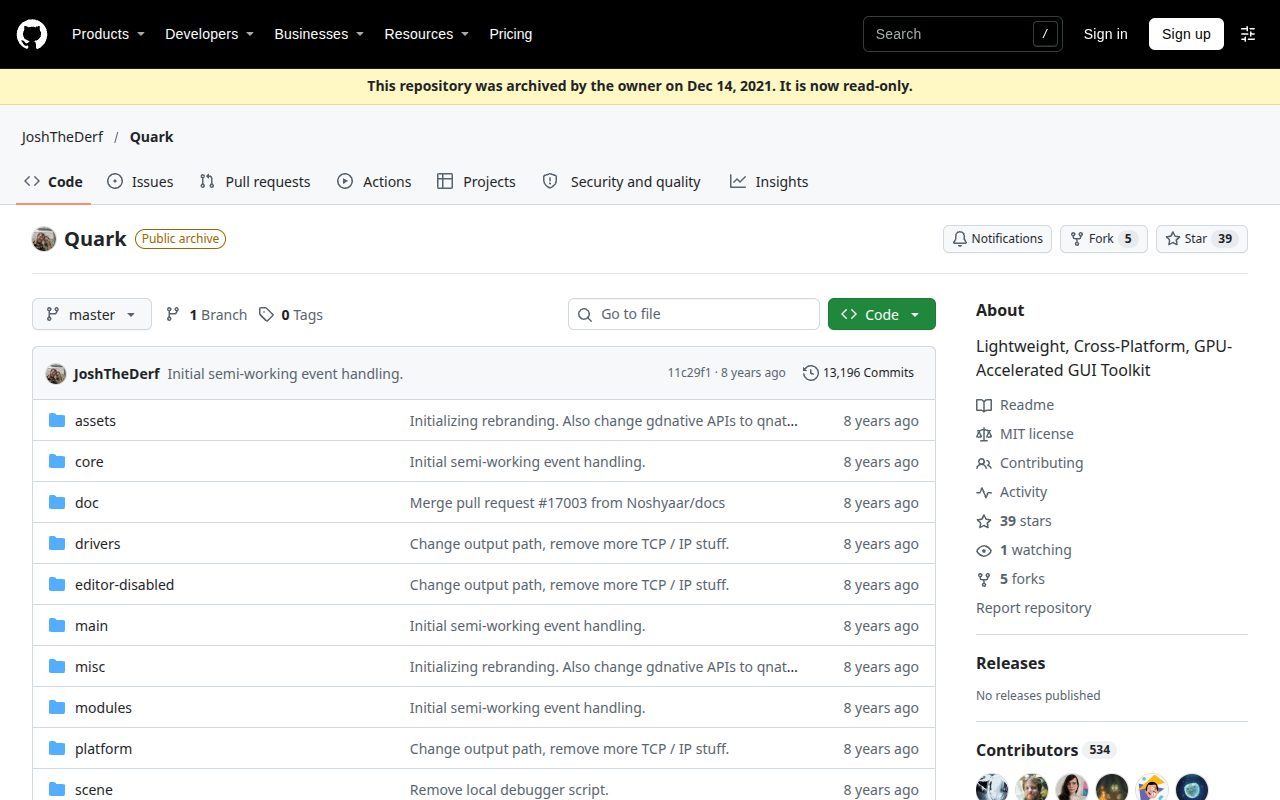The height and width of the screenshot is (800, 1280).
Task: Click the JoshTheDerf avatar in commit row
Action: point(56,374)
